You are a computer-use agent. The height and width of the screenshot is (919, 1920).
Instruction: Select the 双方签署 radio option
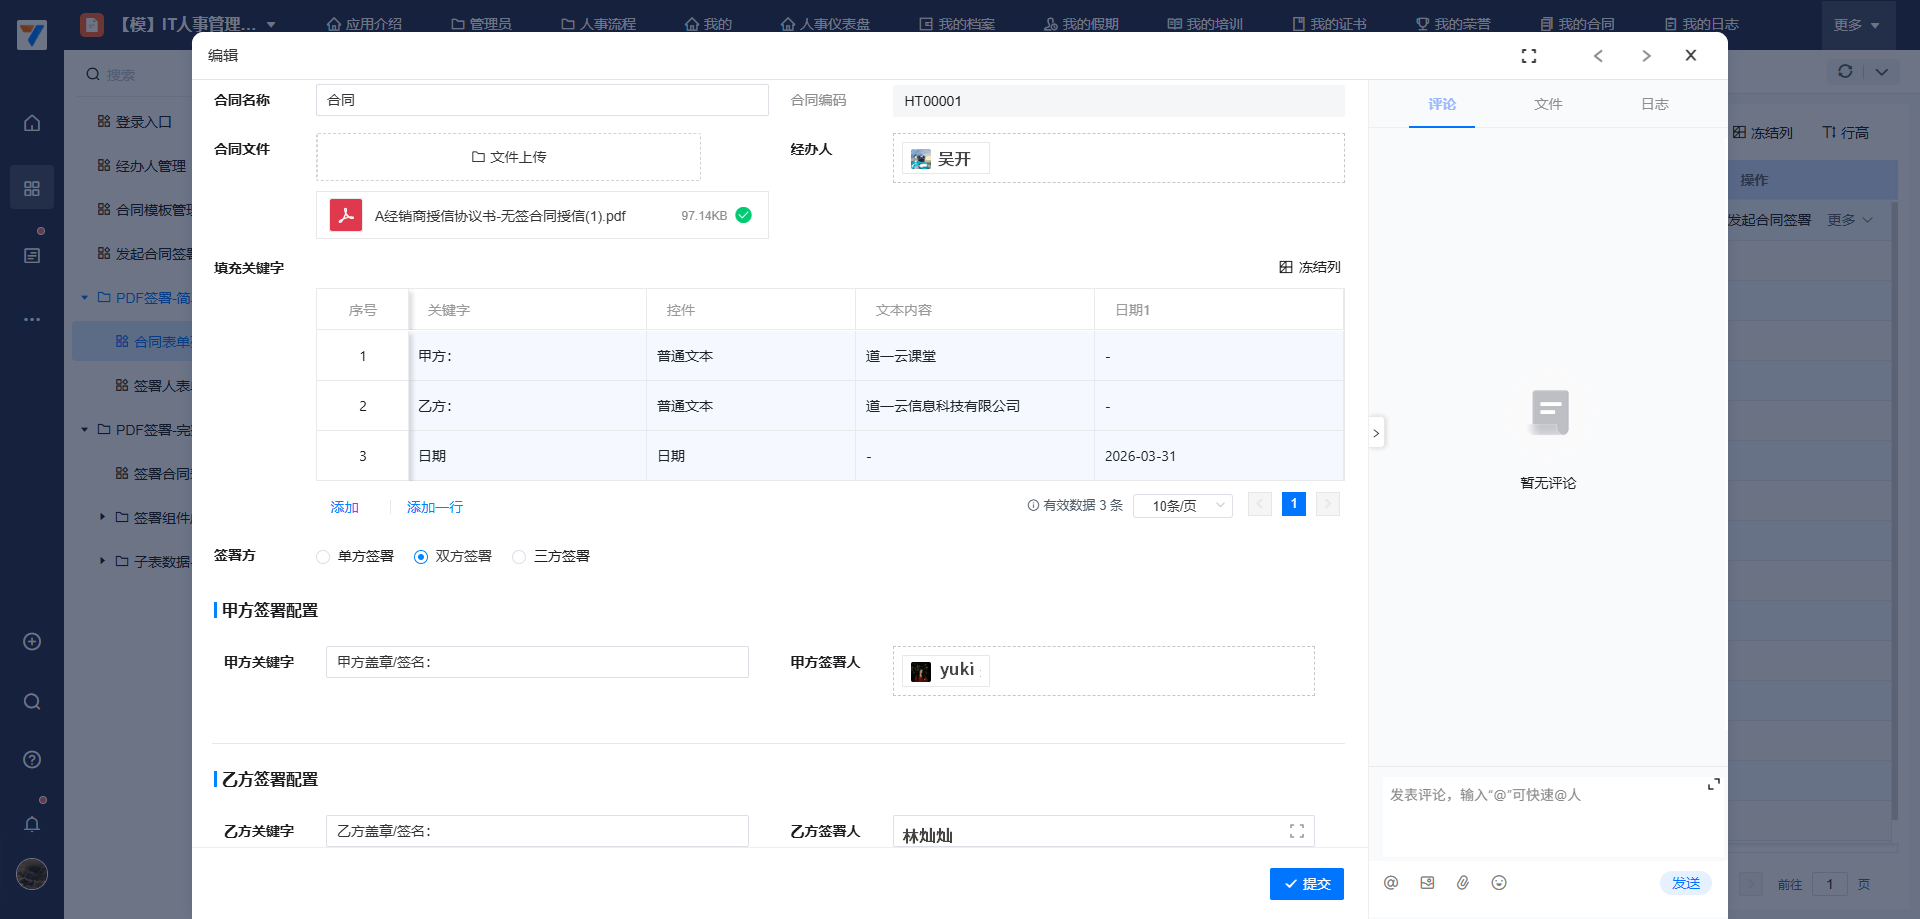point(421,557)
